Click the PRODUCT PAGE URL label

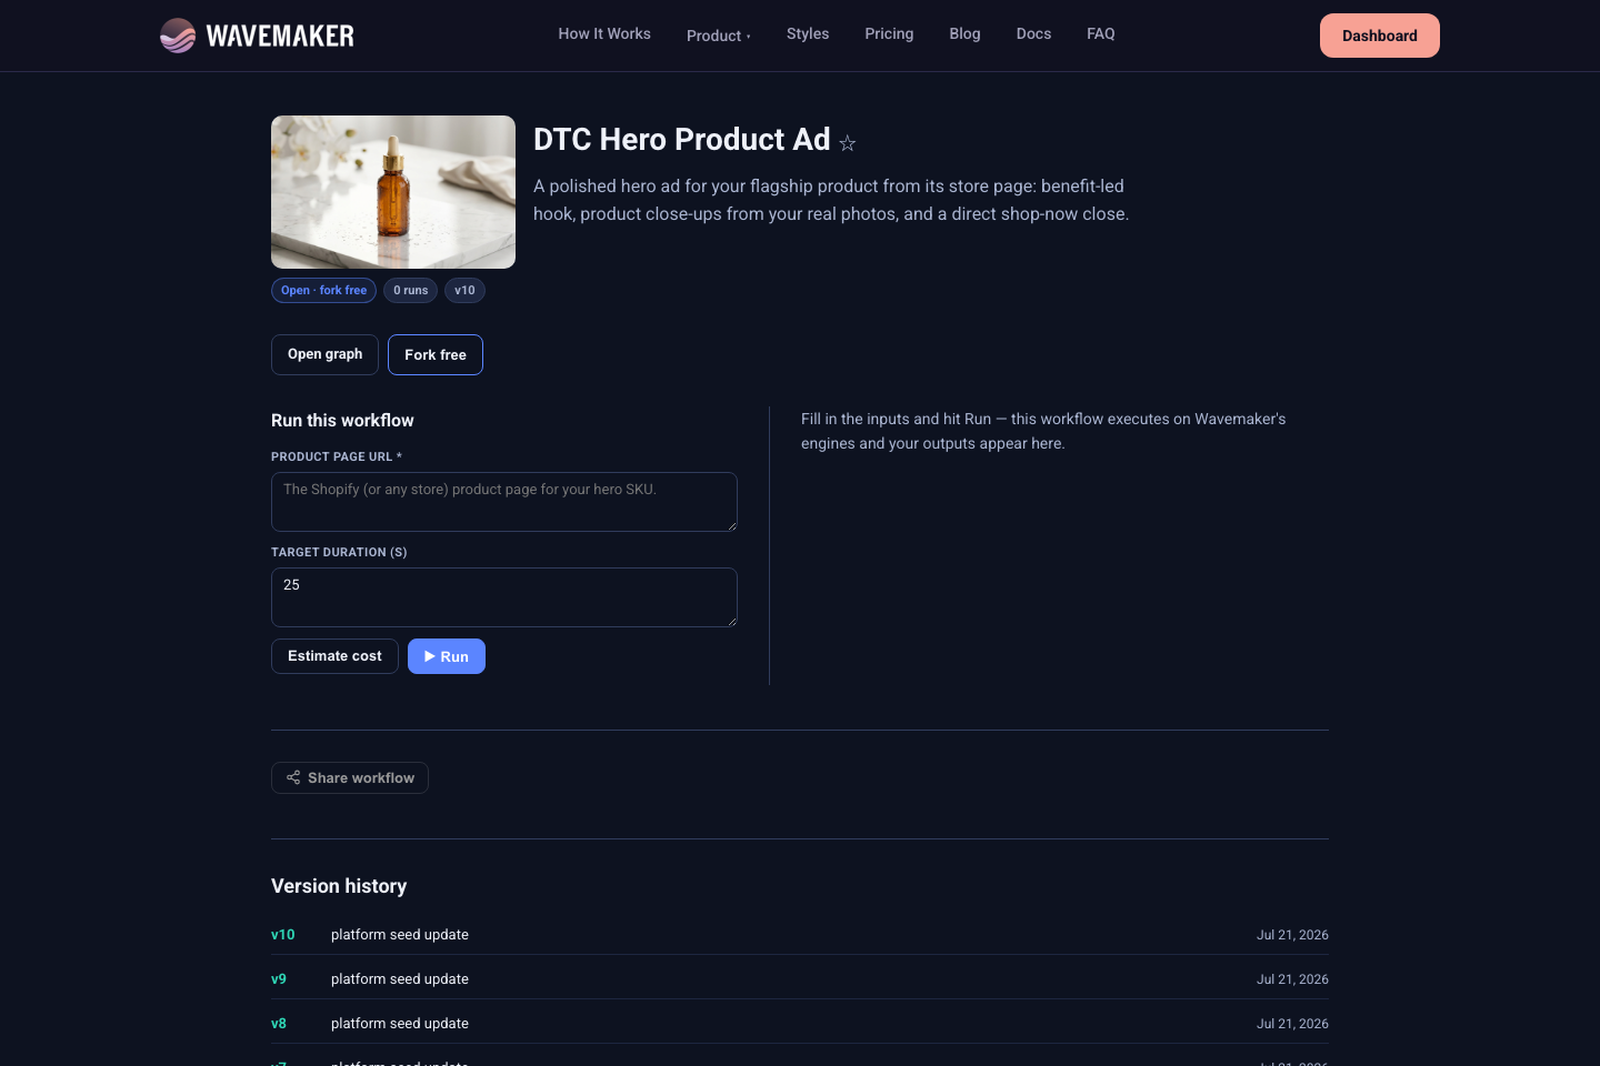336,457
